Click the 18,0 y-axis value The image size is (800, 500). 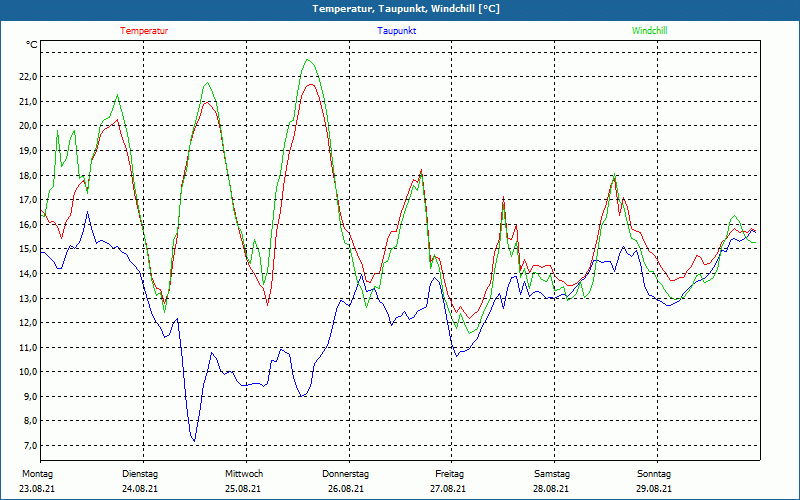click(x=29, y=175)
